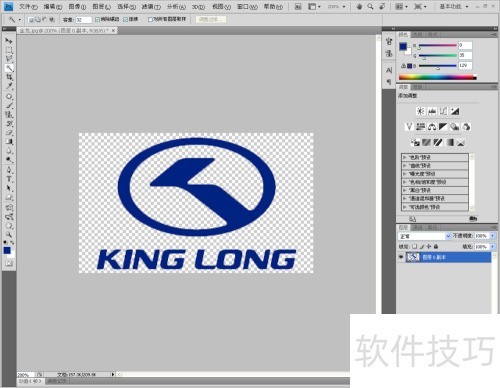Screen dimensions: 500x388
Task: Add a Channel Mixer adjustment
Action: pos(466,127)
